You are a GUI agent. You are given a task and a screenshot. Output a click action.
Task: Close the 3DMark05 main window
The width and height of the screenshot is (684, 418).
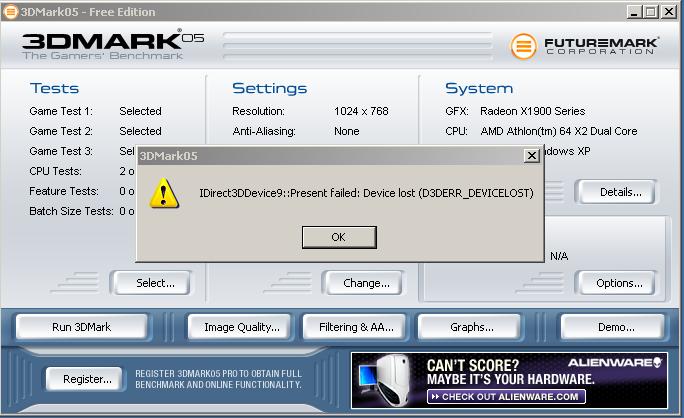coord(669,12)
